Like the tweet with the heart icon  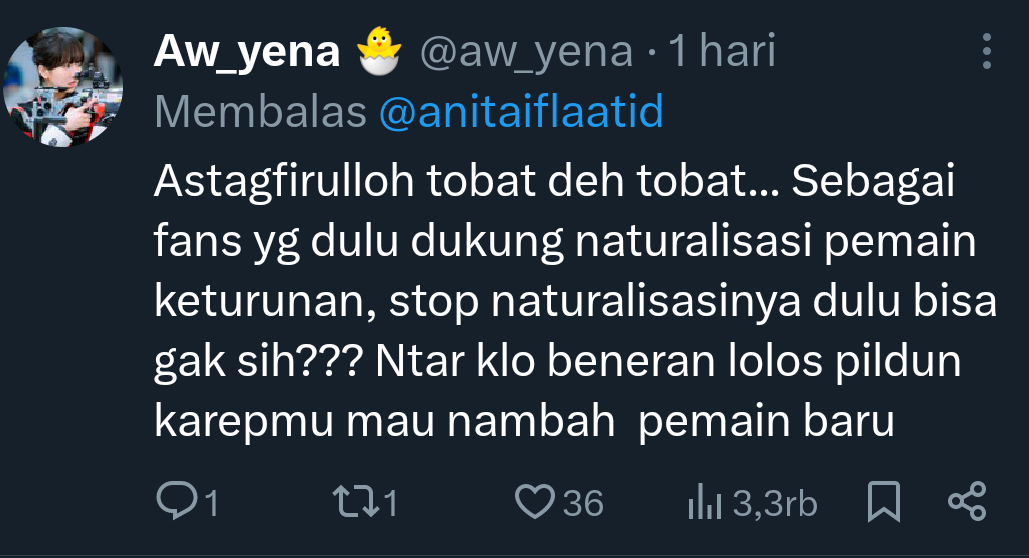pyautogui.click(x=535, y=502)
